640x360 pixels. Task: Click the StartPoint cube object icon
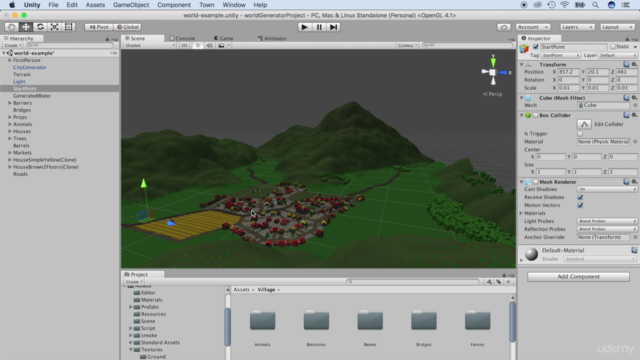click(x=524, y=49)
